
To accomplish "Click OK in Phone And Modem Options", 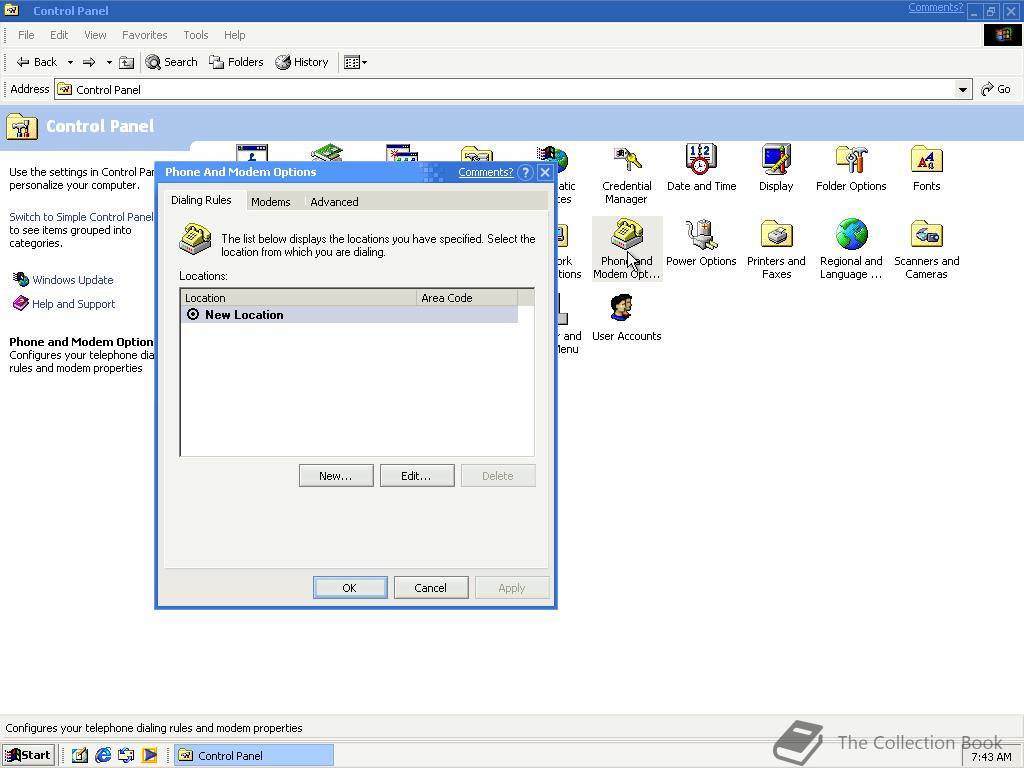I will click(x=349, y=588).
